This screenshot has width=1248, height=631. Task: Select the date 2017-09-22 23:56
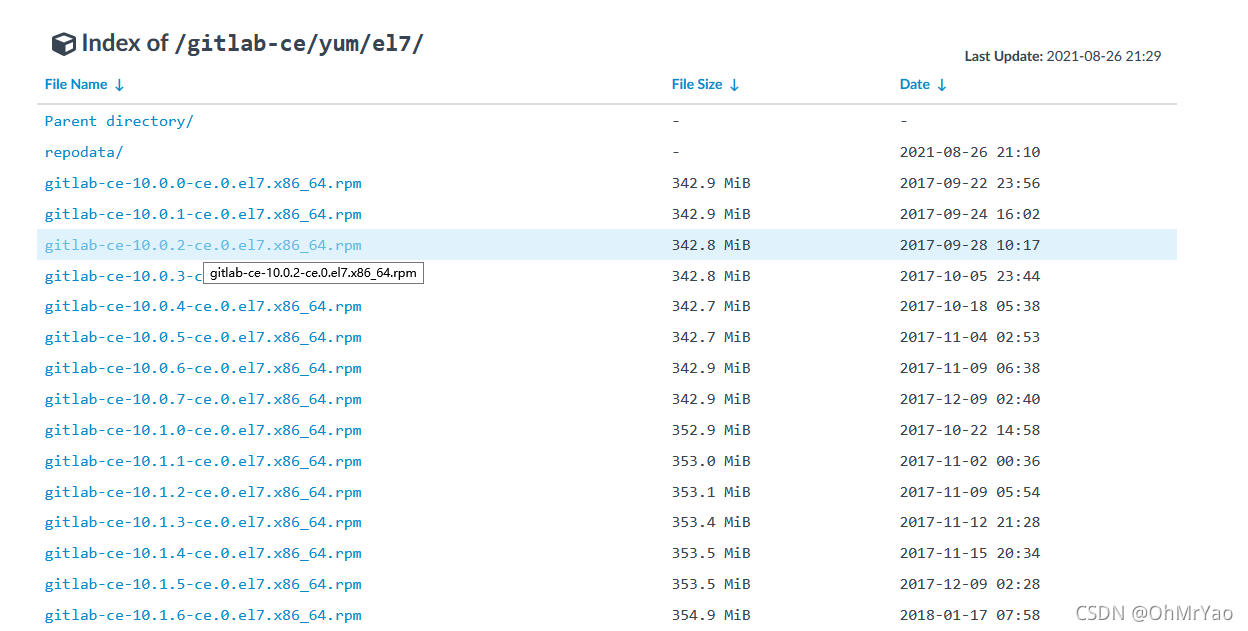(970, 183)
